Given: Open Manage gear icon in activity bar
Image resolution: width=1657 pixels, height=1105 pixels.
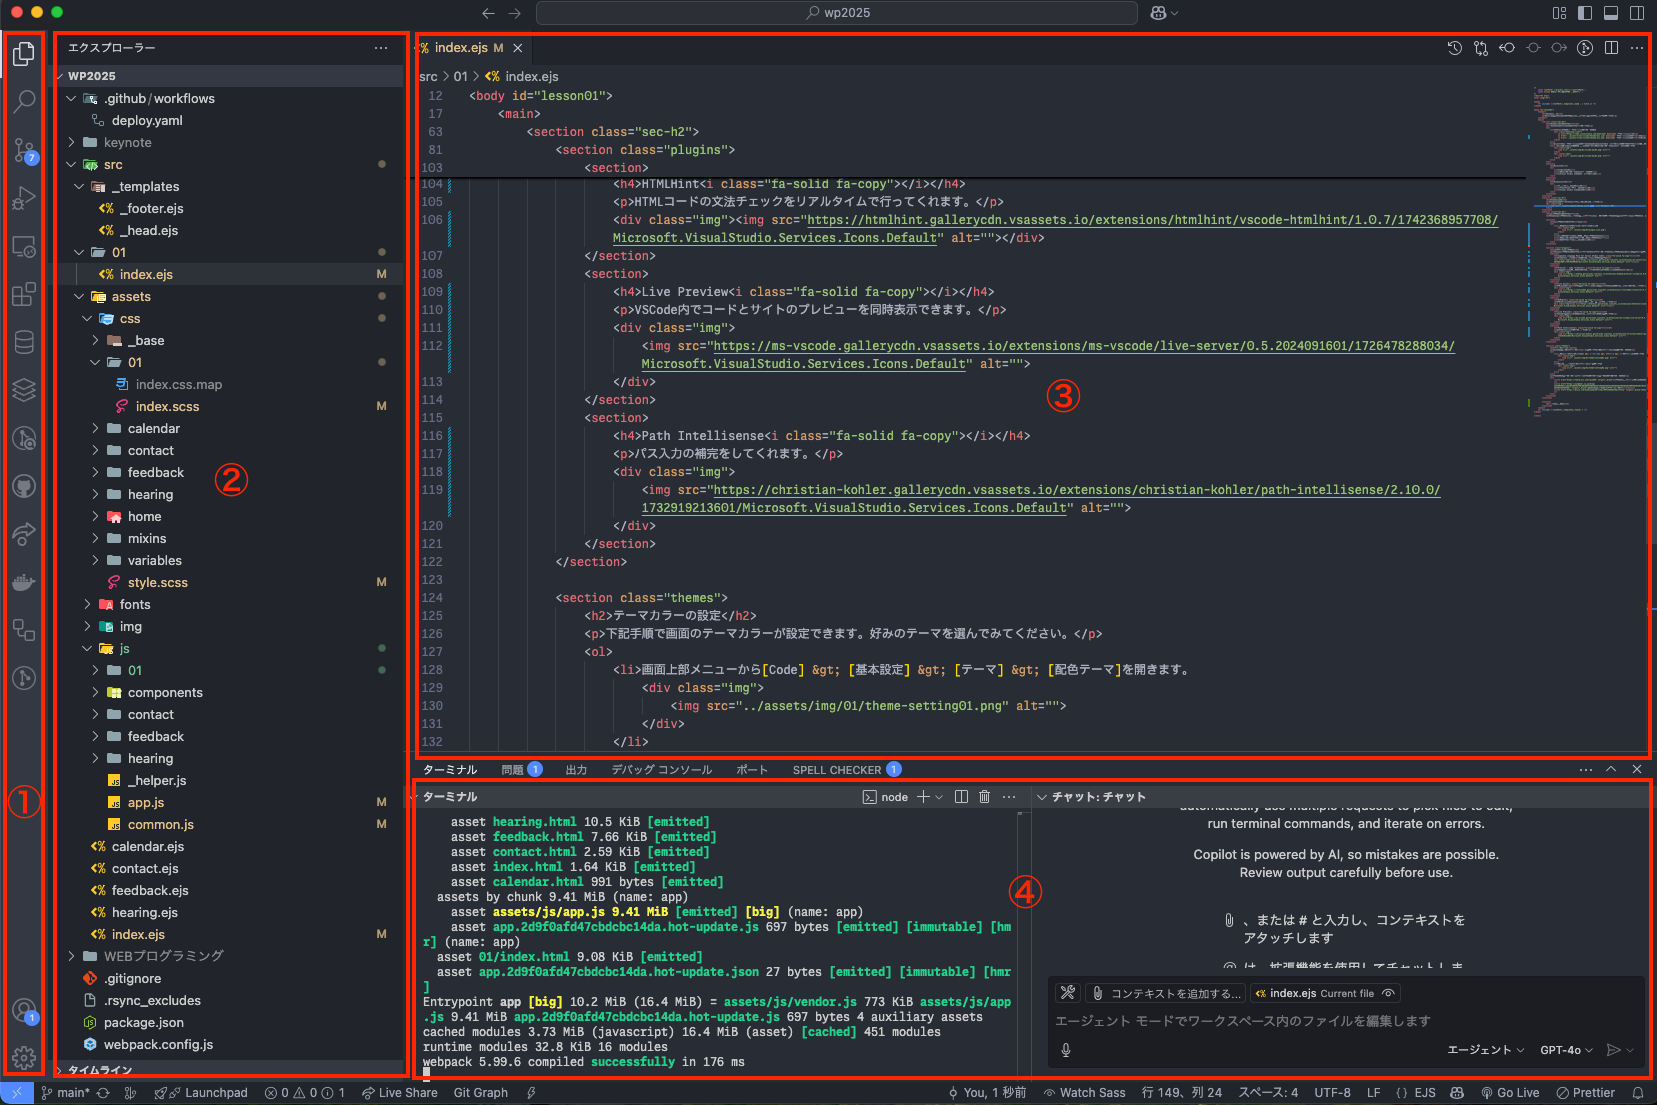Looking at the screenshot, I should (24, 1057).
